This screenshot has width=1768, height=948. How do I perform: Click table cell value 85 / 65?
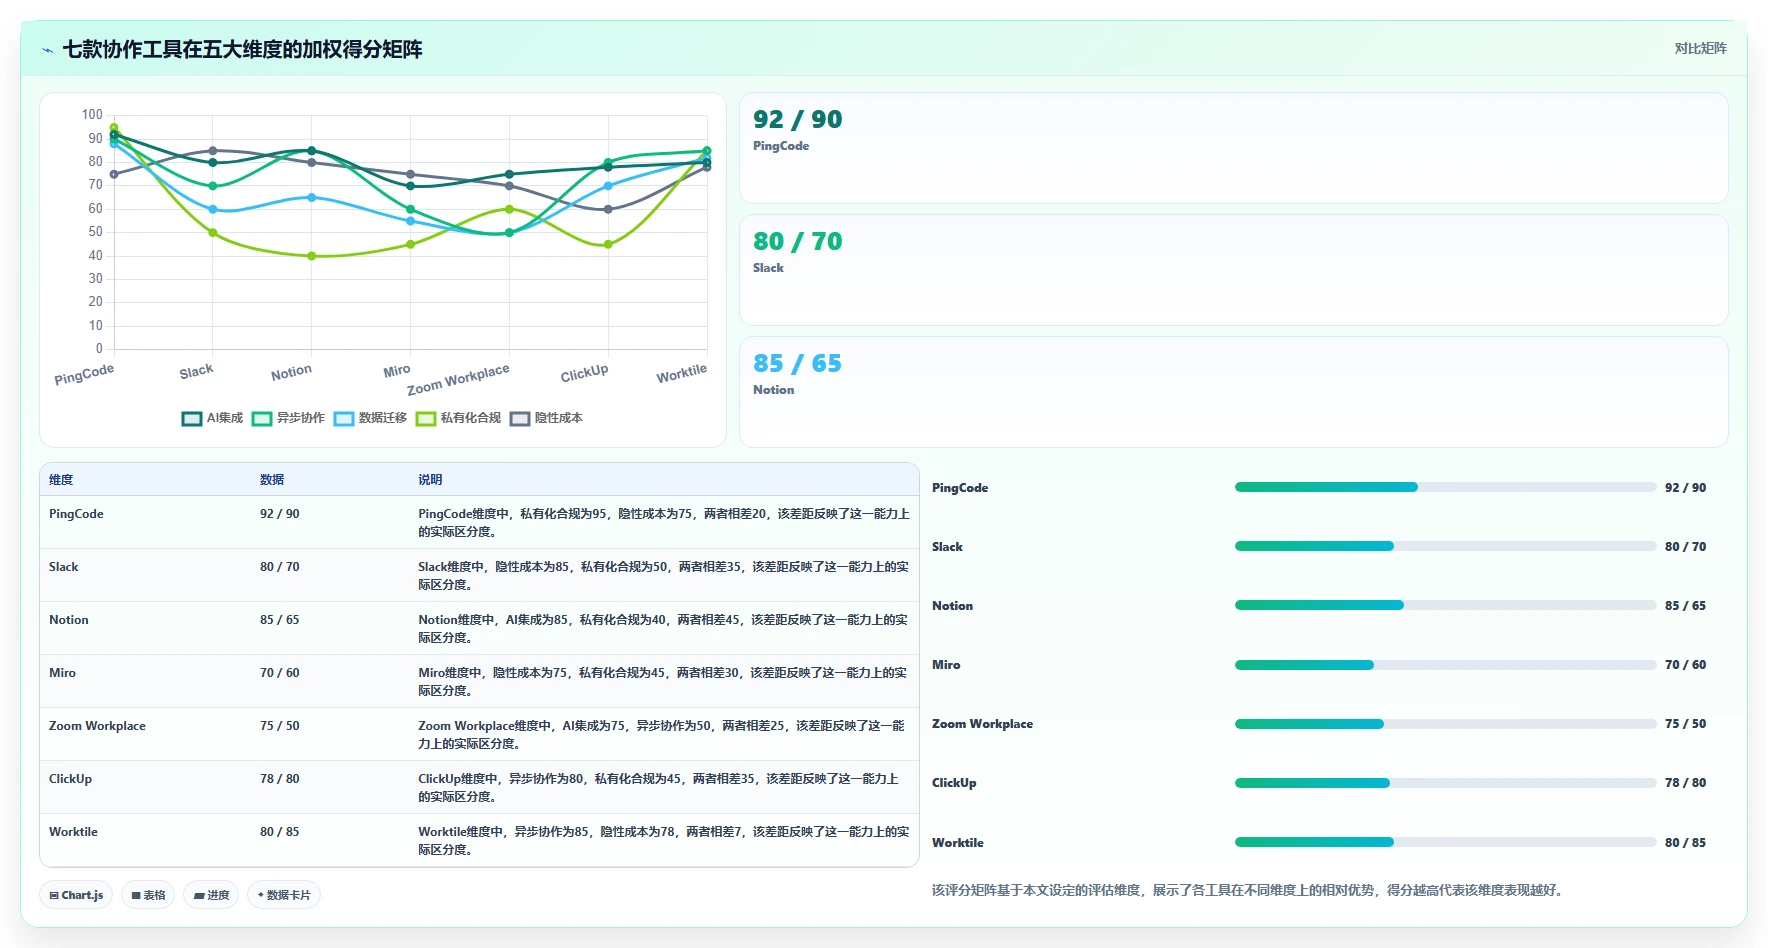(x=279, y=620)
